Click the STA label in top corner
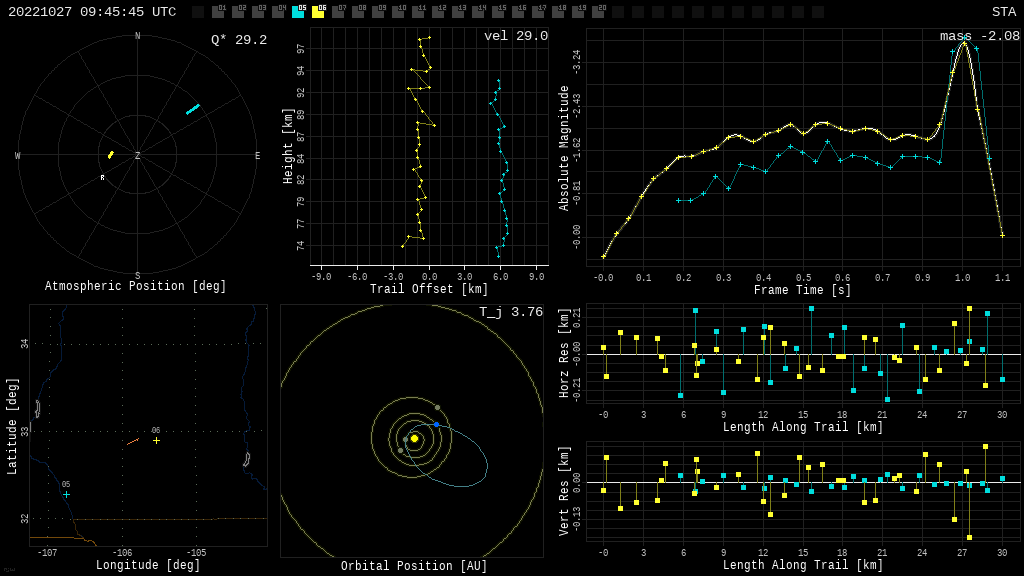Viewport: 1024px width, 576px height. [x=1003, y=12]
